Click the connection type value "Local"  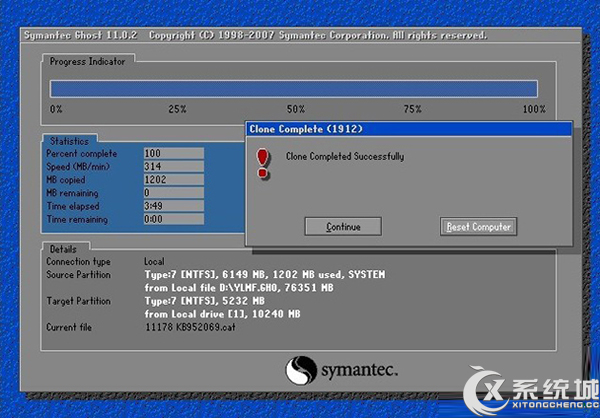pos(154,261)
